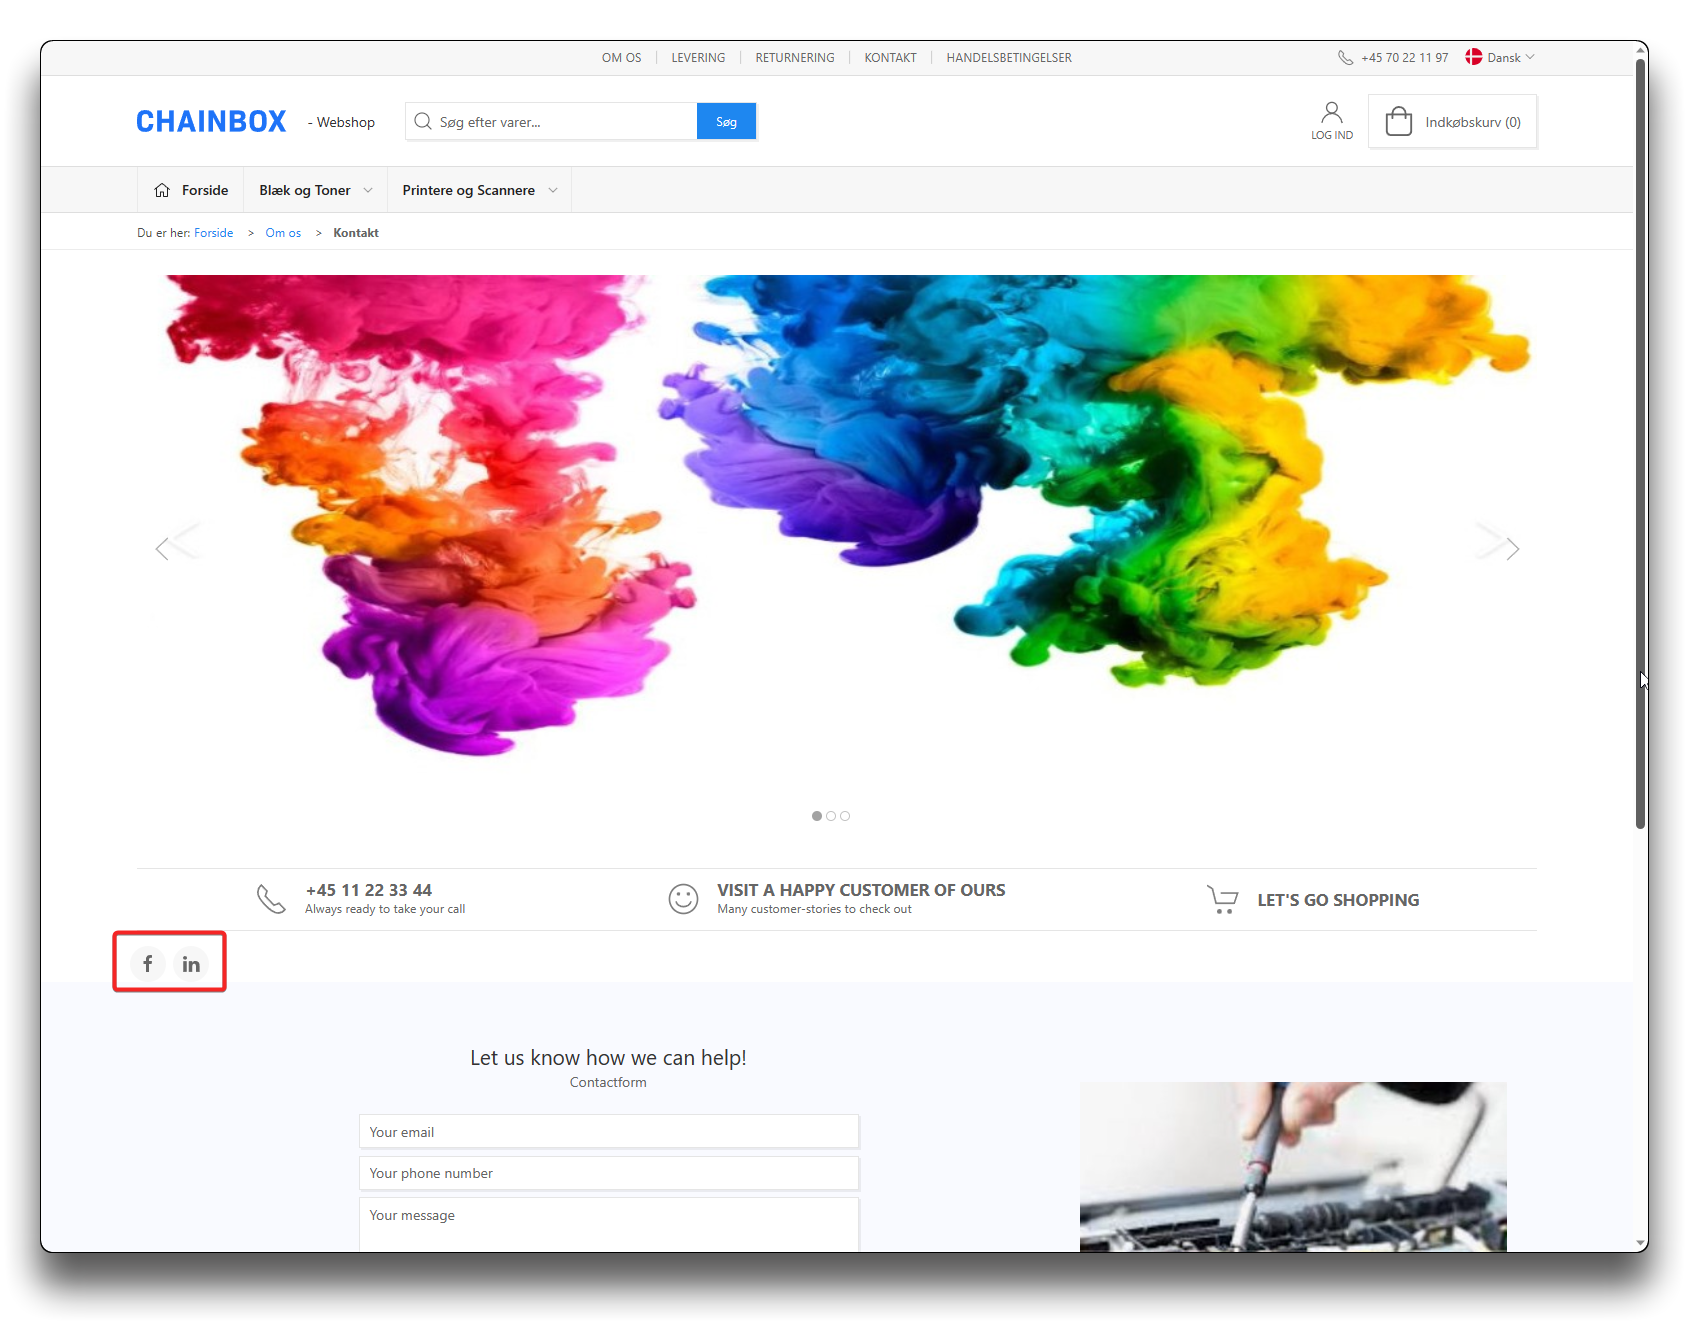The width and height of the screenshot is (1689, 1325).
Task: Go to previous carousel slide arrow
Action: click(x=163, y=548)
